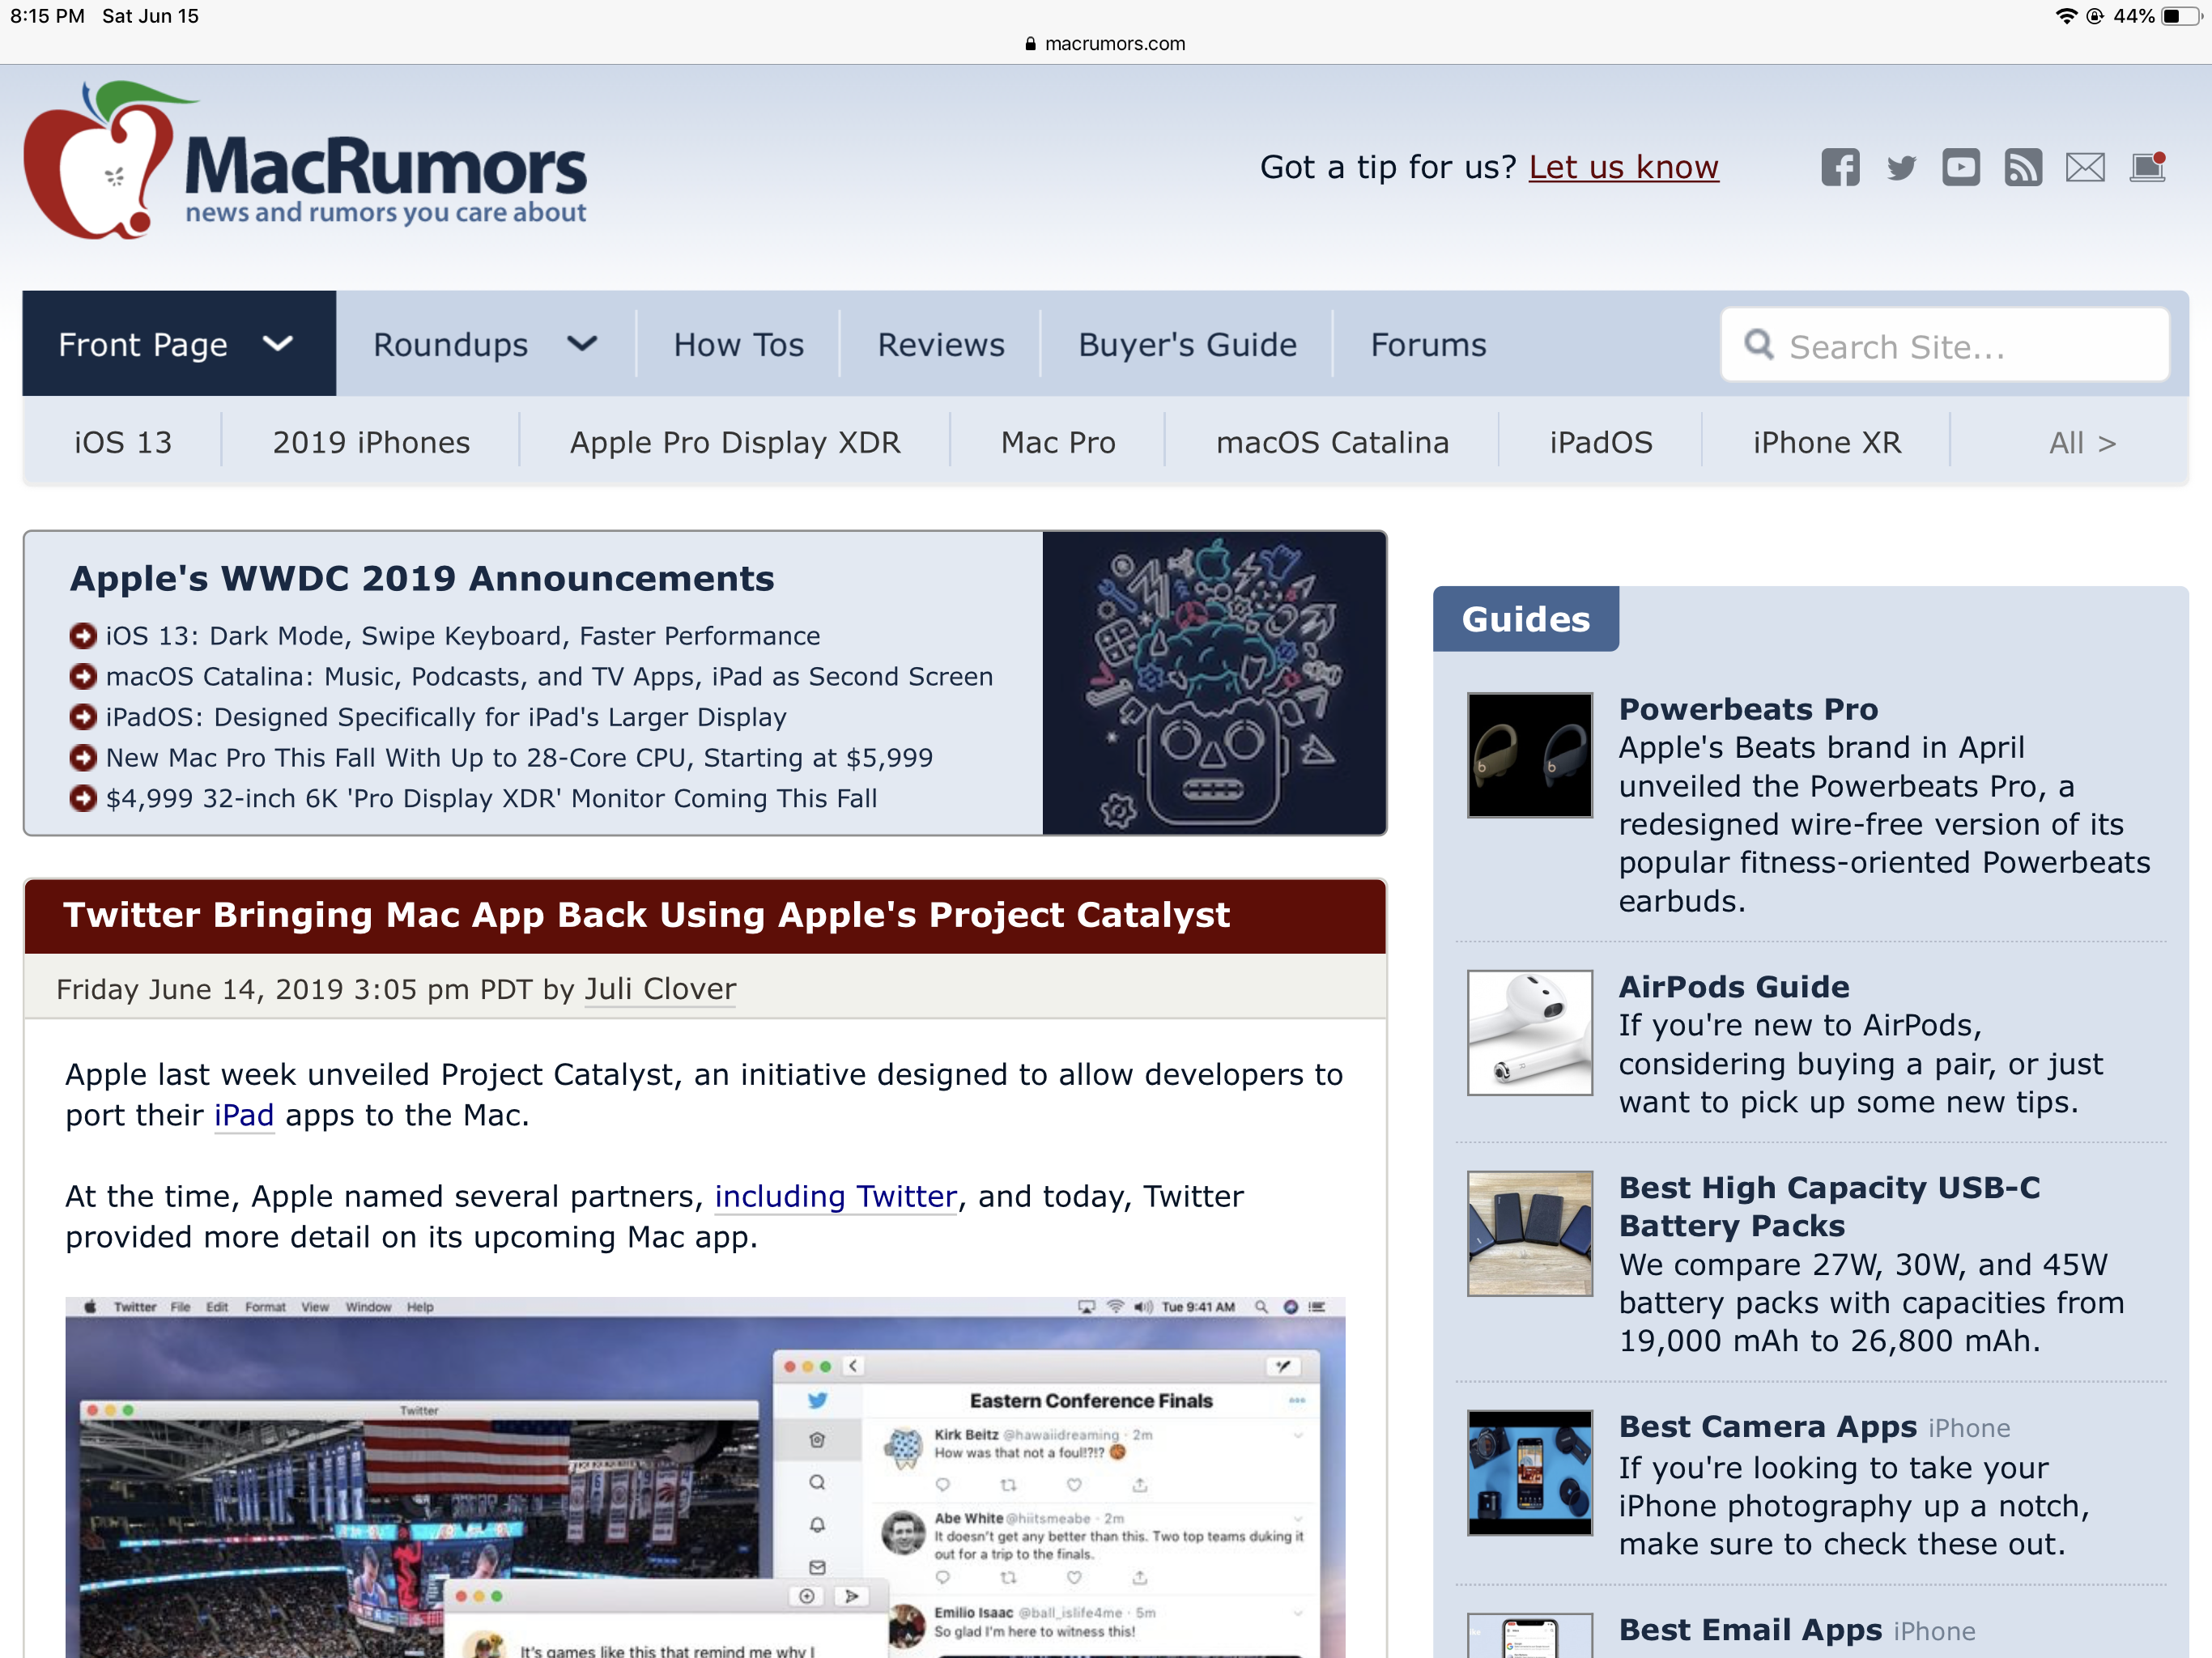Open author Juli Clover's link
The image size is (2212, 1658).
[x=659, y=988]
